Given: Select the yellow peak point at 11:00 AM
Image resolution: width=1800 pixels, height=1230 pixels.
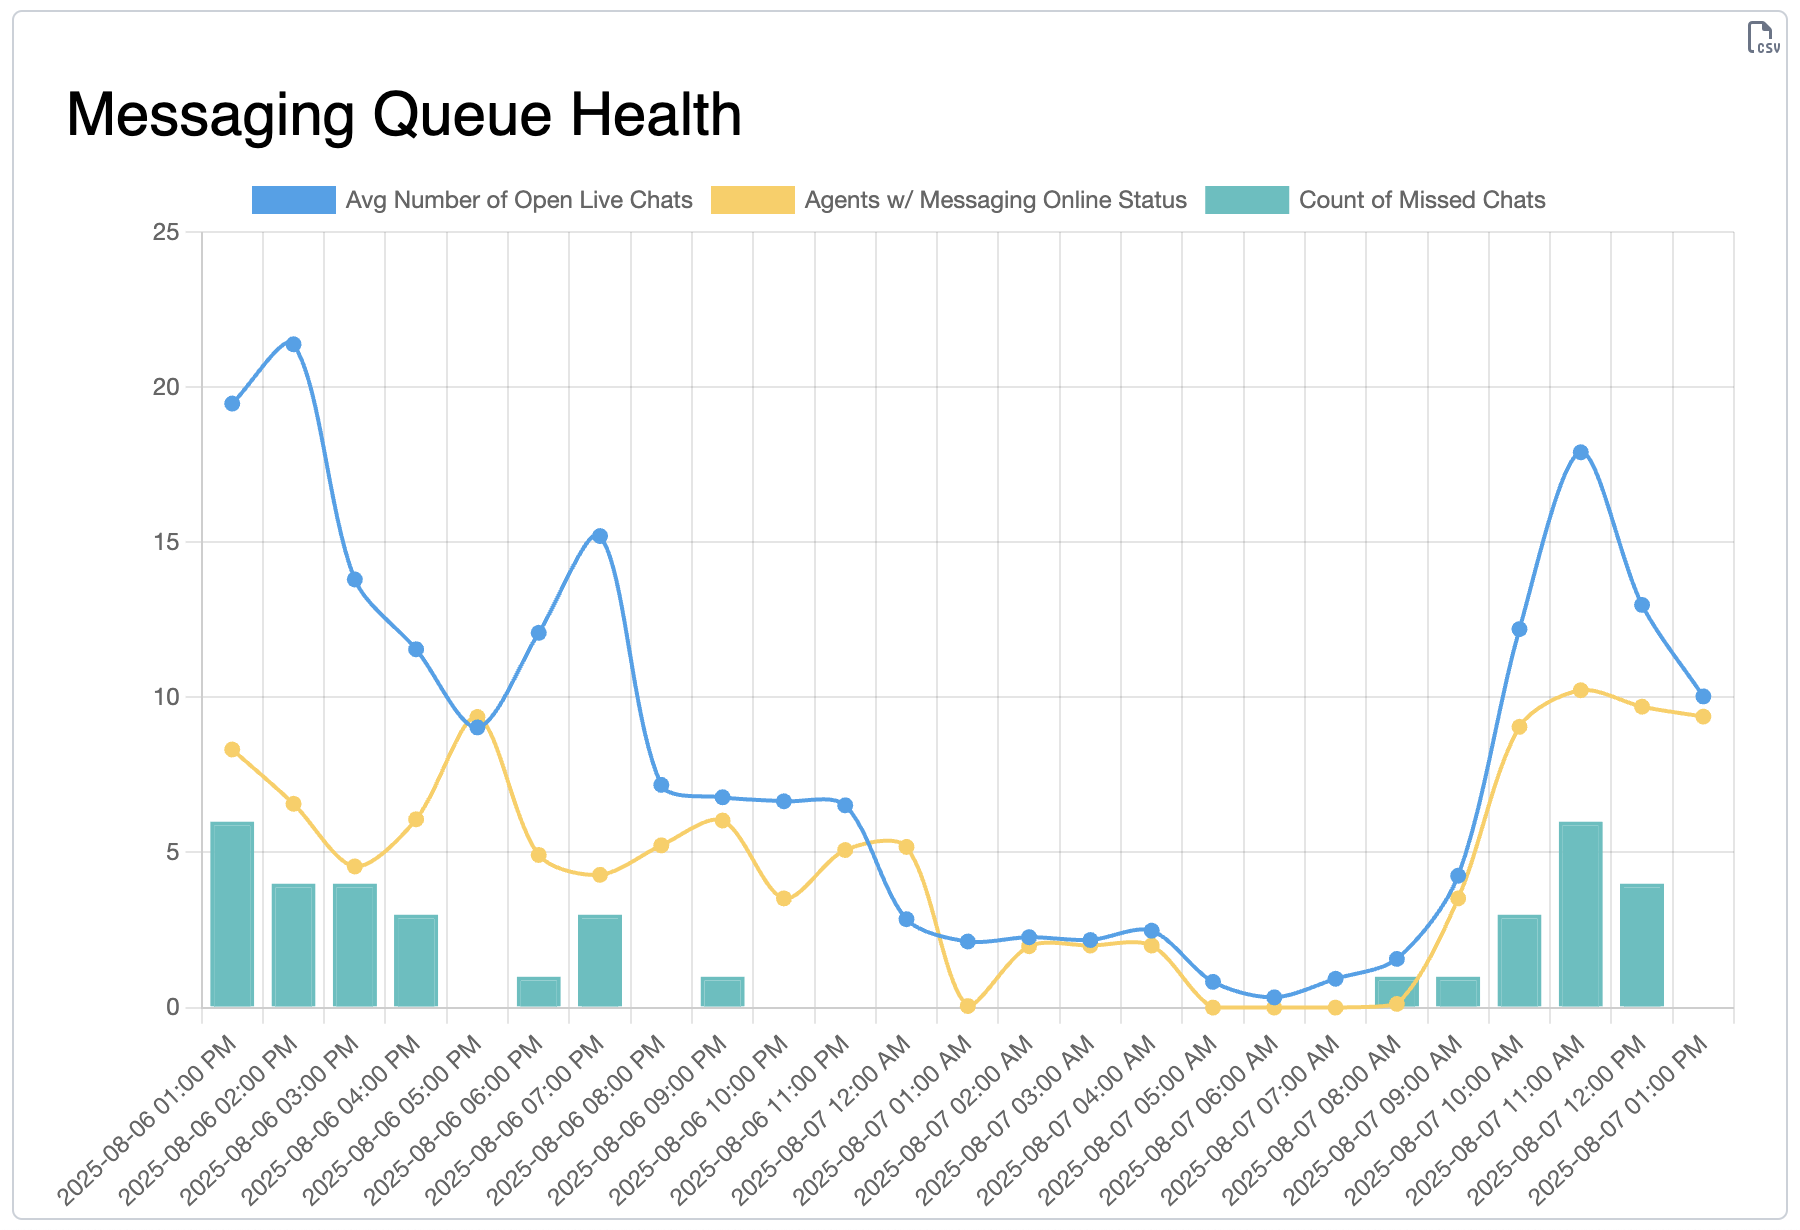Looking at the screenshot, I should pos(1582,688).
